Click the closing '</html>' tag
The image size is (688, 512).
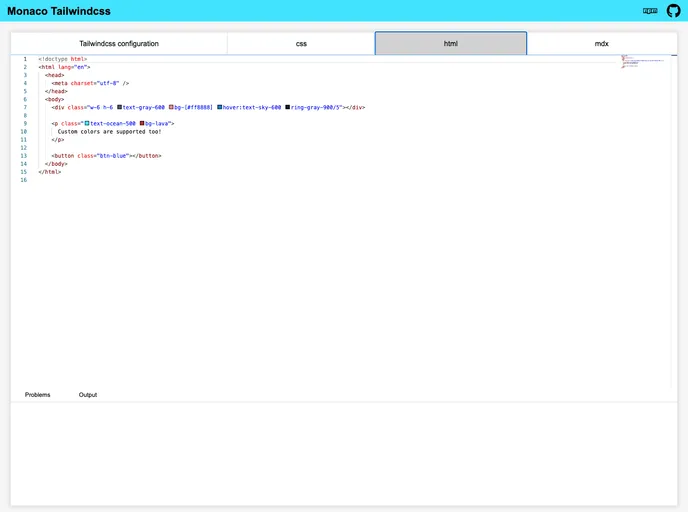[x=50, y=172]
